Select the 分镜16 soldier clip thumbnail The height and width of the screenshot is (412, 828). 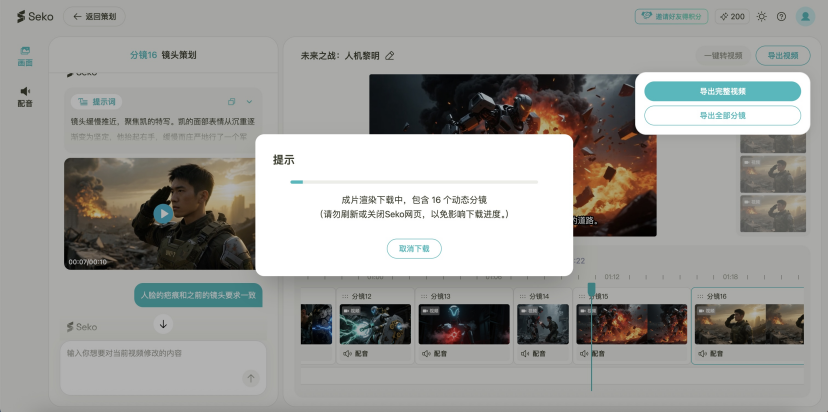[749, 324]
